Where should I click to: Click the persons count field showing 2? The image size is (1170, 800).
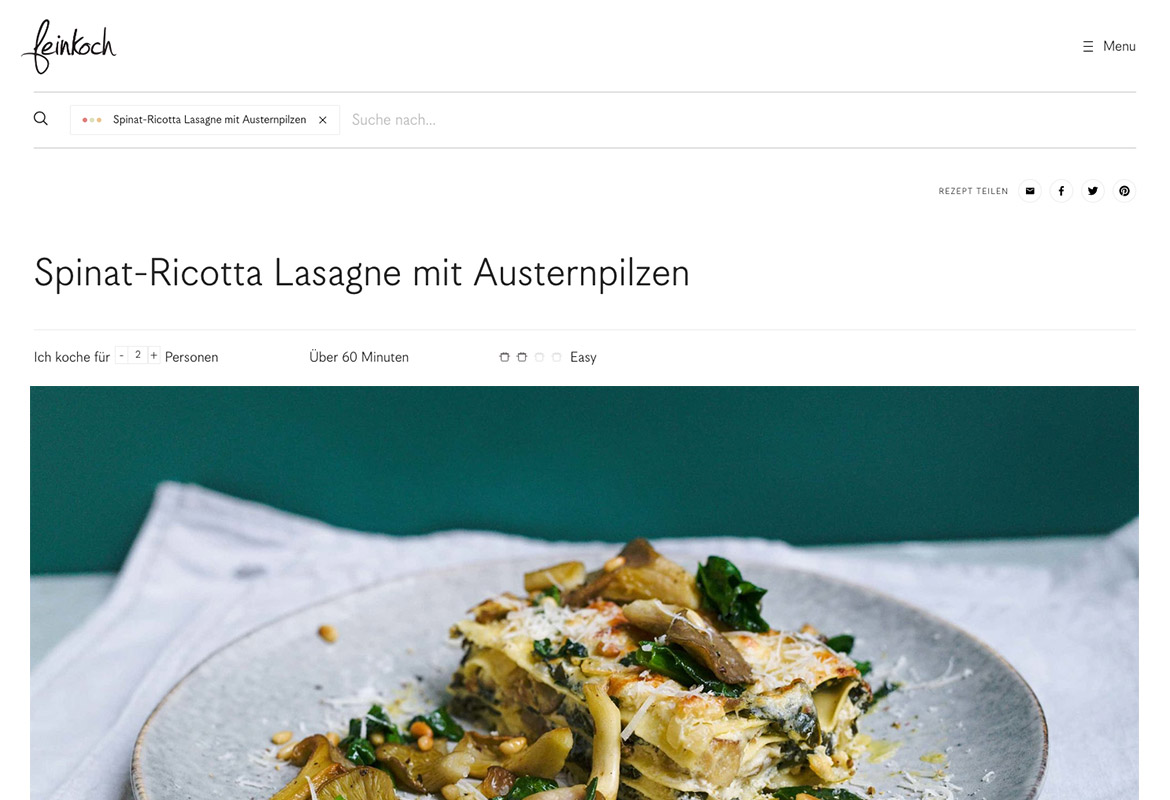138,355
